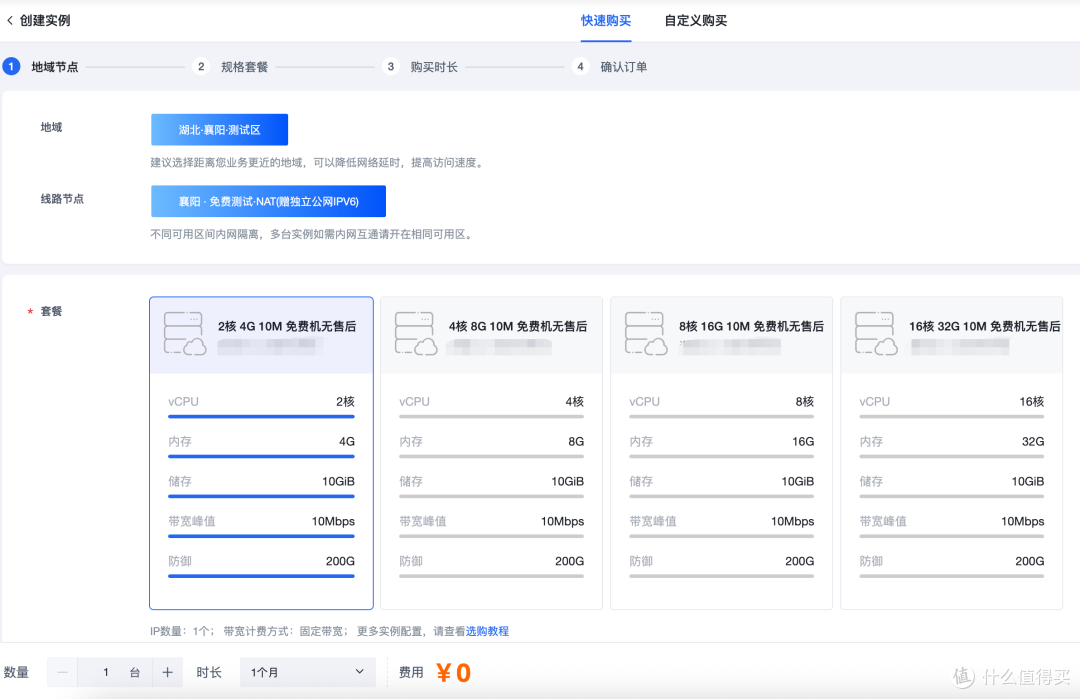Click server cloud icon on 4核 8G card
This screenshot has width=1080, height=699.
tap(416, 333)
